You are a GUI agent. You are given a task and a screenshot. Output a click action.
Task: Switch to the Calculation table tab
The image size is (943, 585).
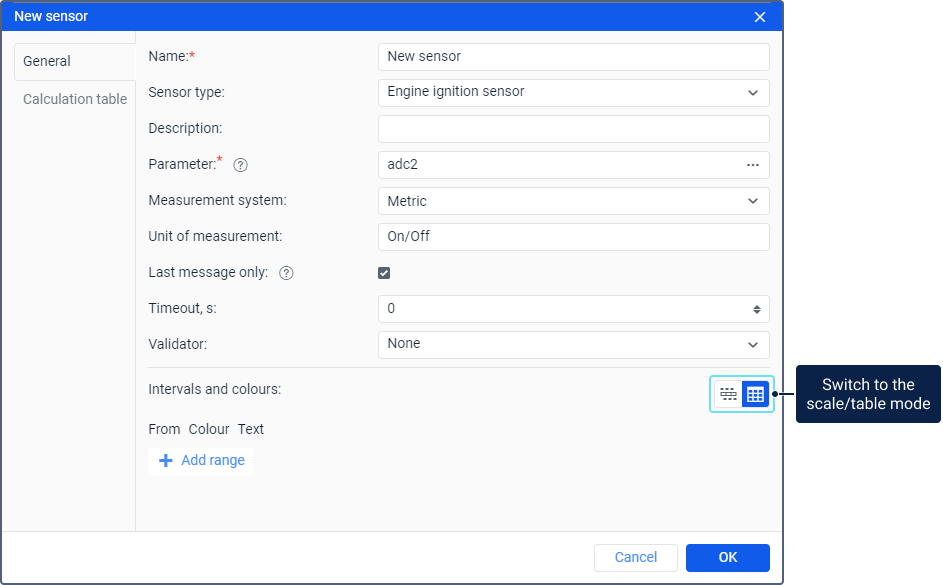click(x=75, y=99)
